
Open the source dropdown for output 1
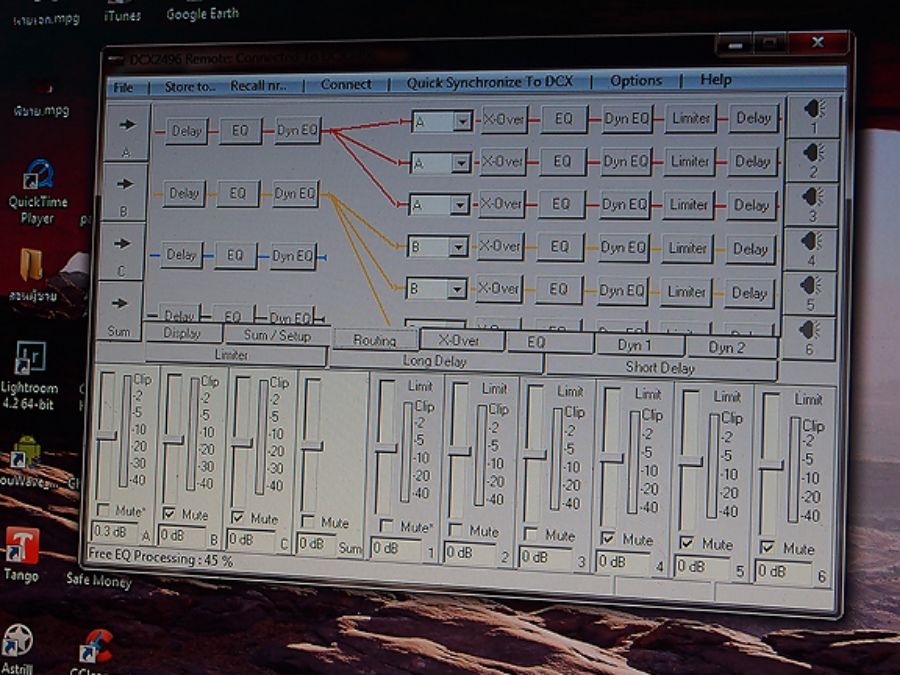(x=462, y=121)
